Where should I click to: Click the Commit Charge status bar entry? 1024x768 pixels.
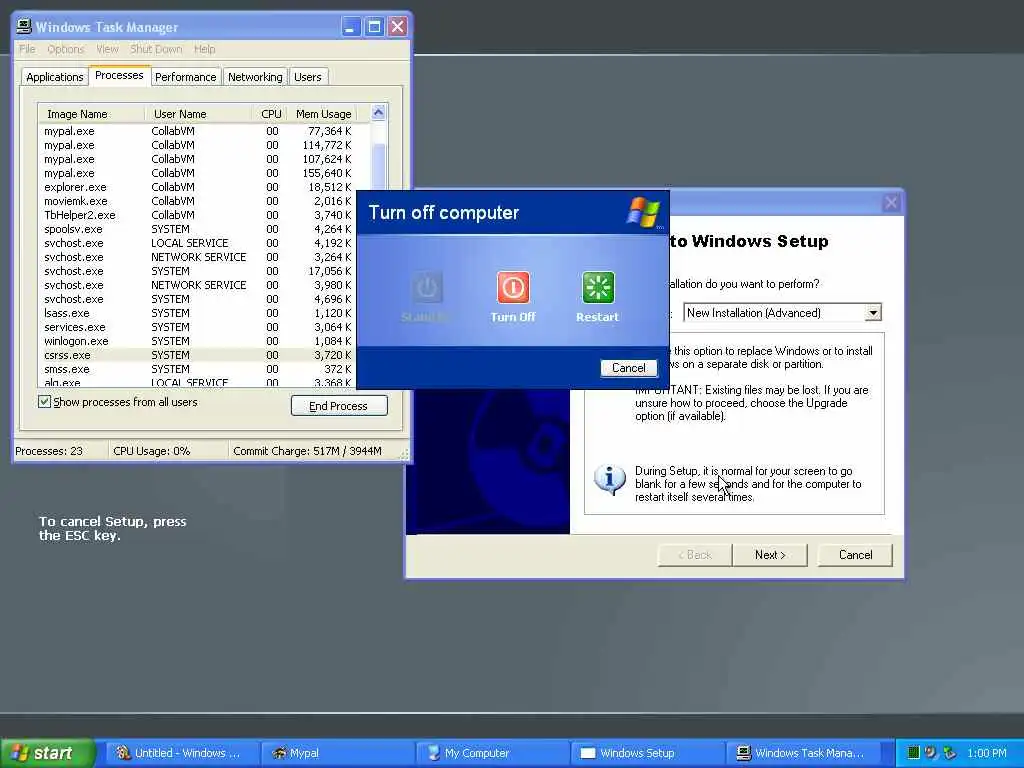pyautogui.click(x=307, y=451)
